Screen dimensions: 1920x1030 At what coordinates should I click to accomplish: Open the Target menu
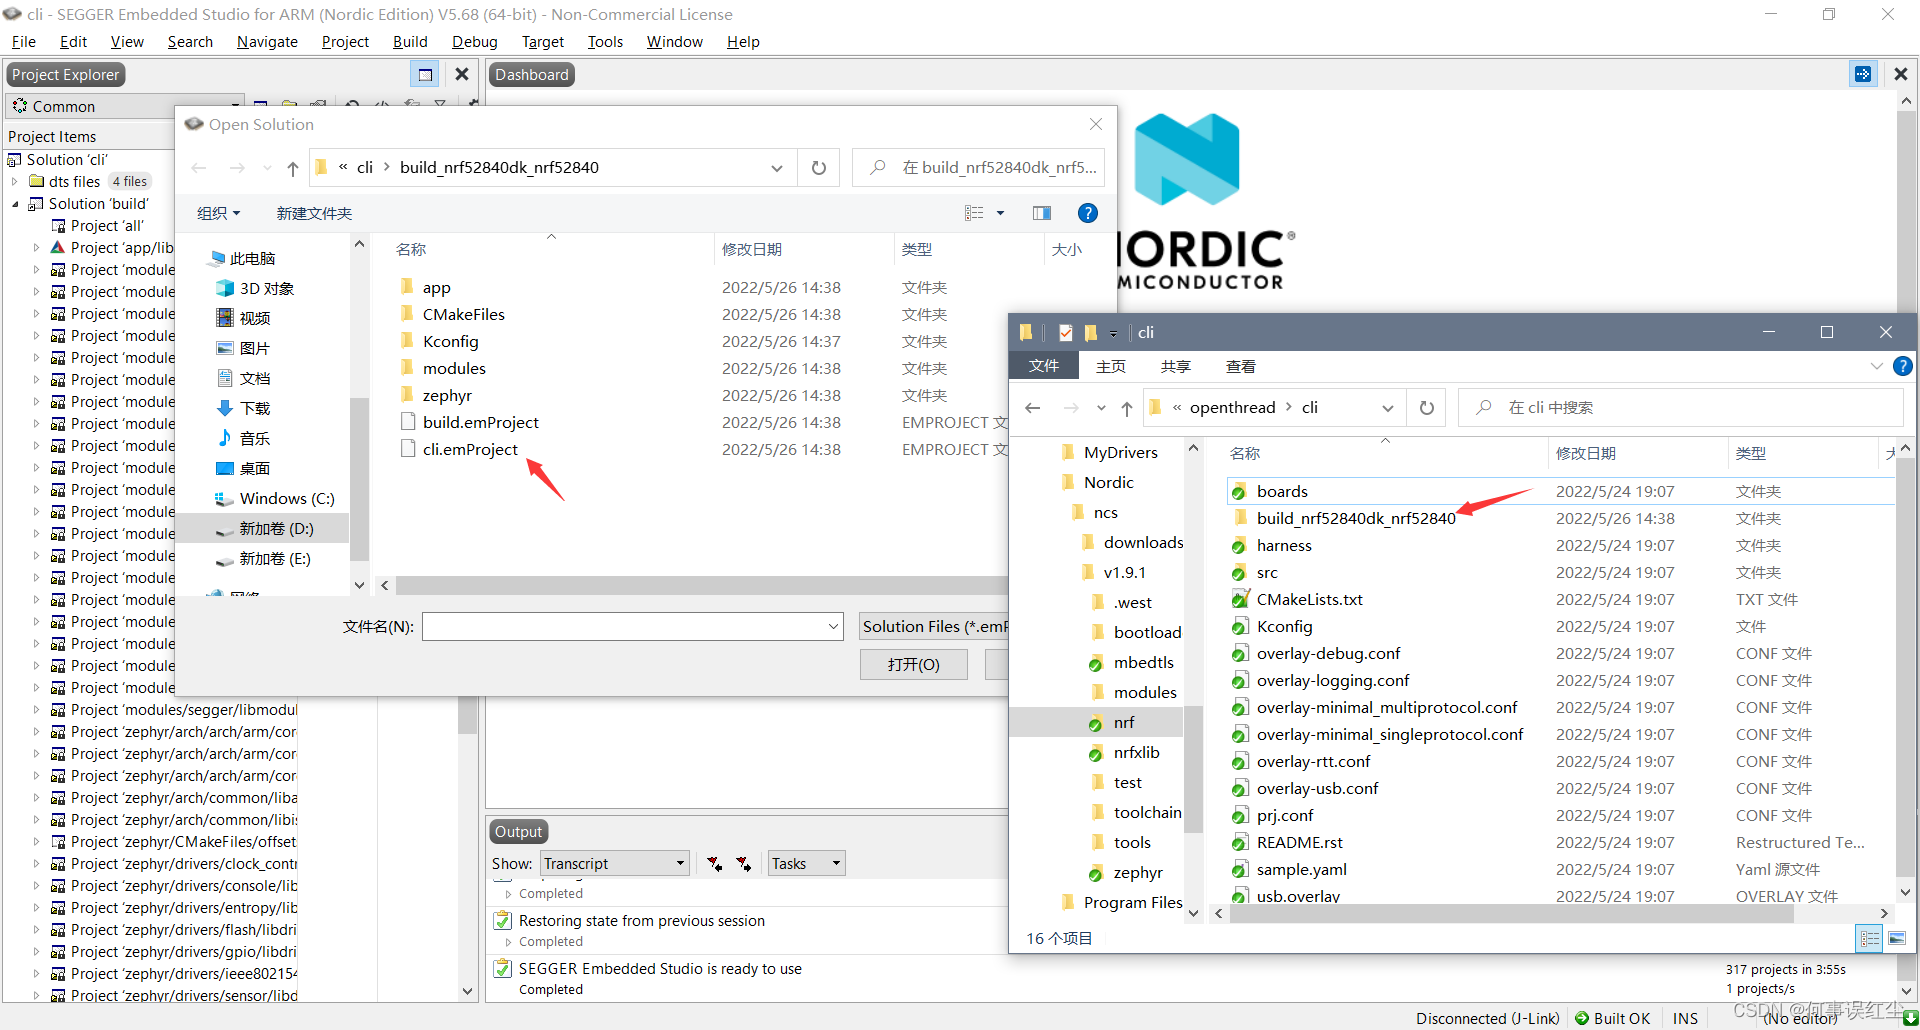click(542, 41)
